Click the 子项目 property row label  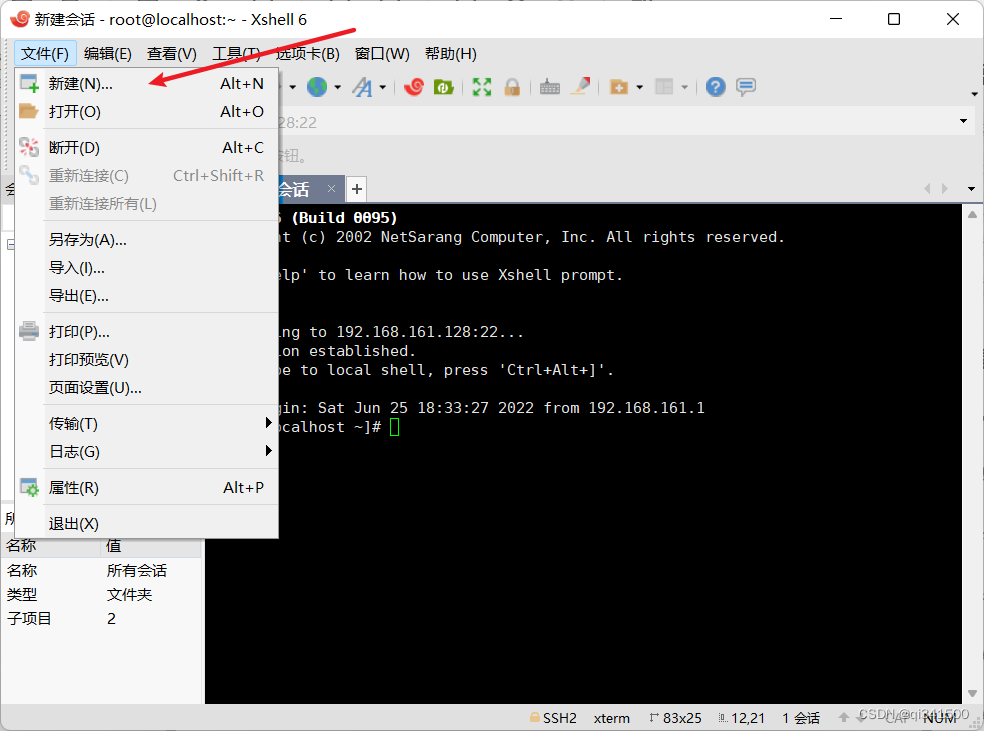click(x=29, y=619)
